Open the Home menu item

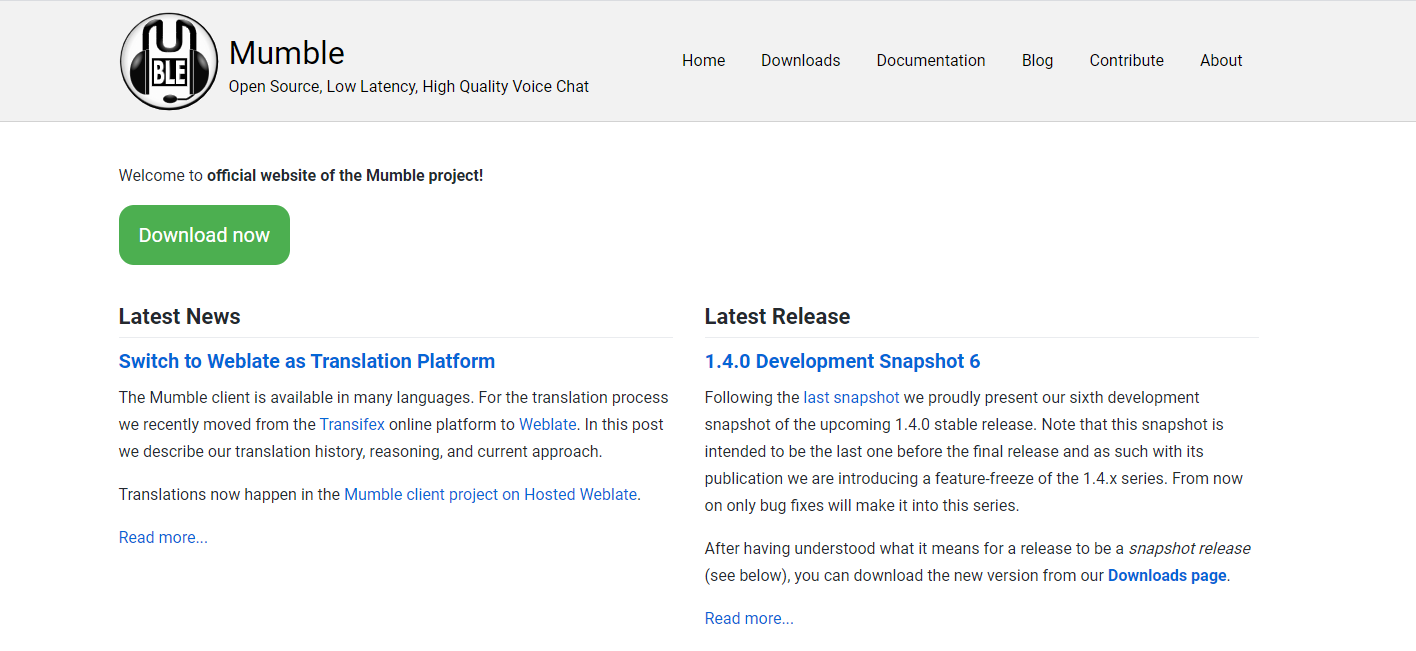point(703,60)
